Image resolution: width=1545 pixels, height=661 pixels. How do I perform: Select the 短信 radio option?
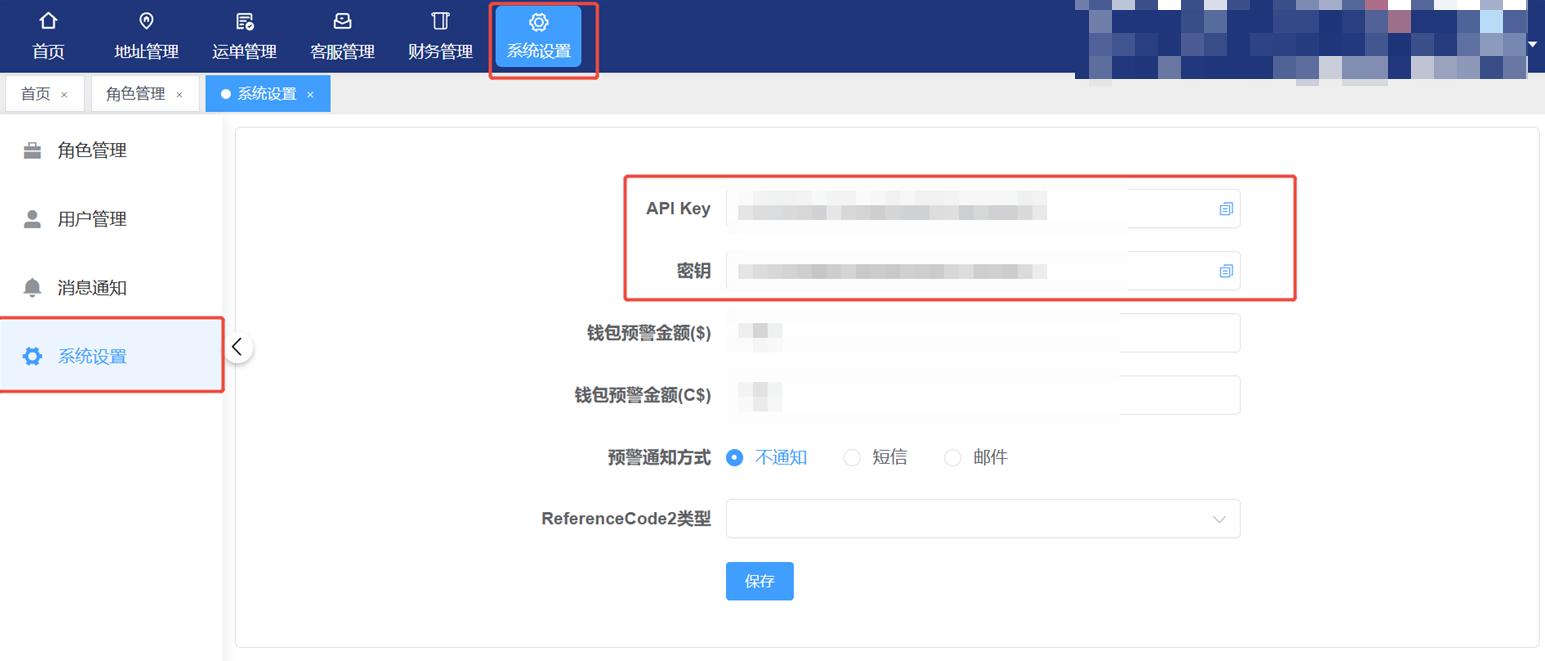(852, 458)
